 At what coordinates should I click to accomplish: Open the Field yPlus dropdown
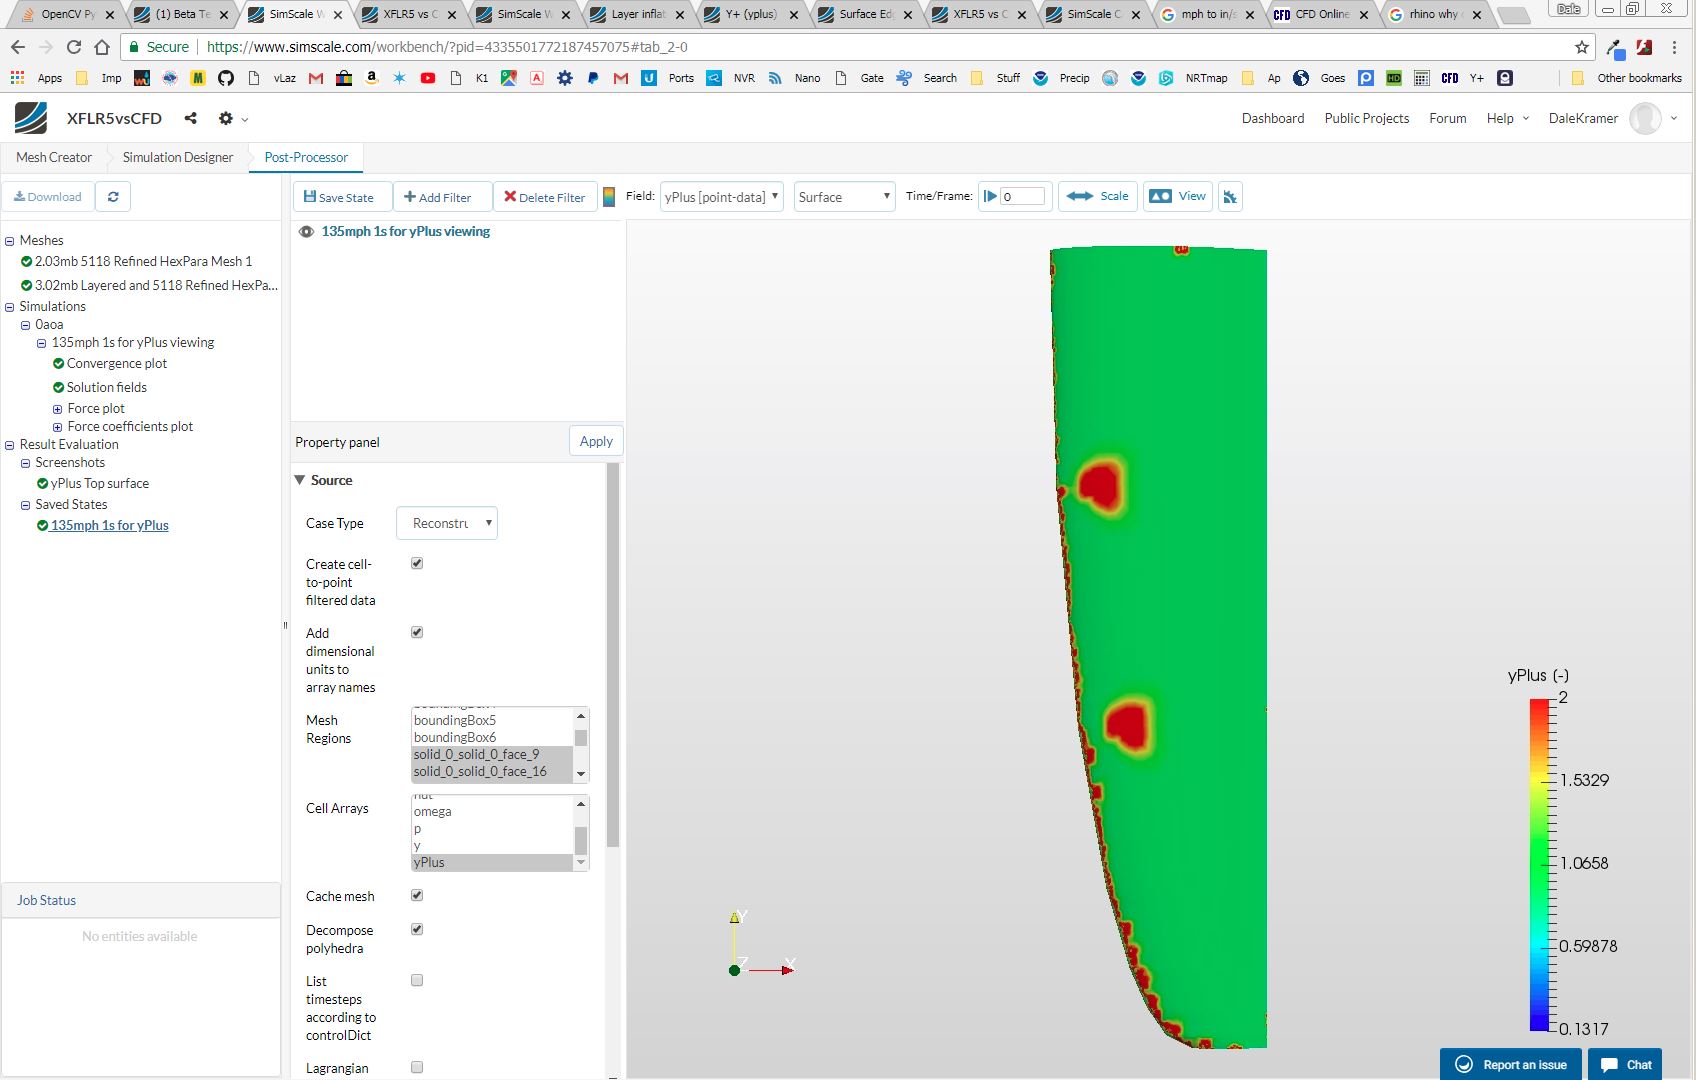pos(721,197)
